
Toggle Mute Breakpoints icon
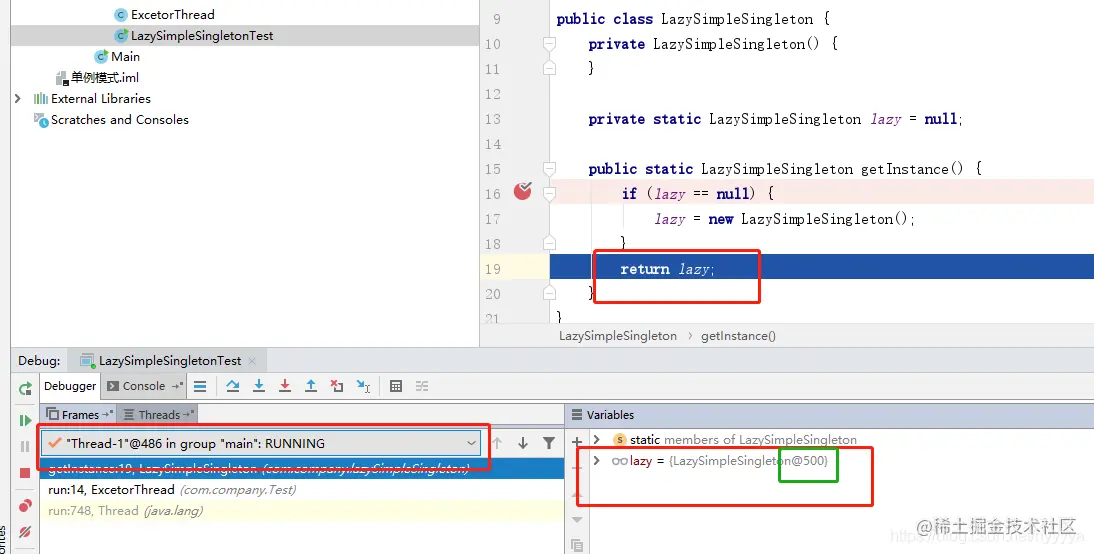[x=25, y=532]
